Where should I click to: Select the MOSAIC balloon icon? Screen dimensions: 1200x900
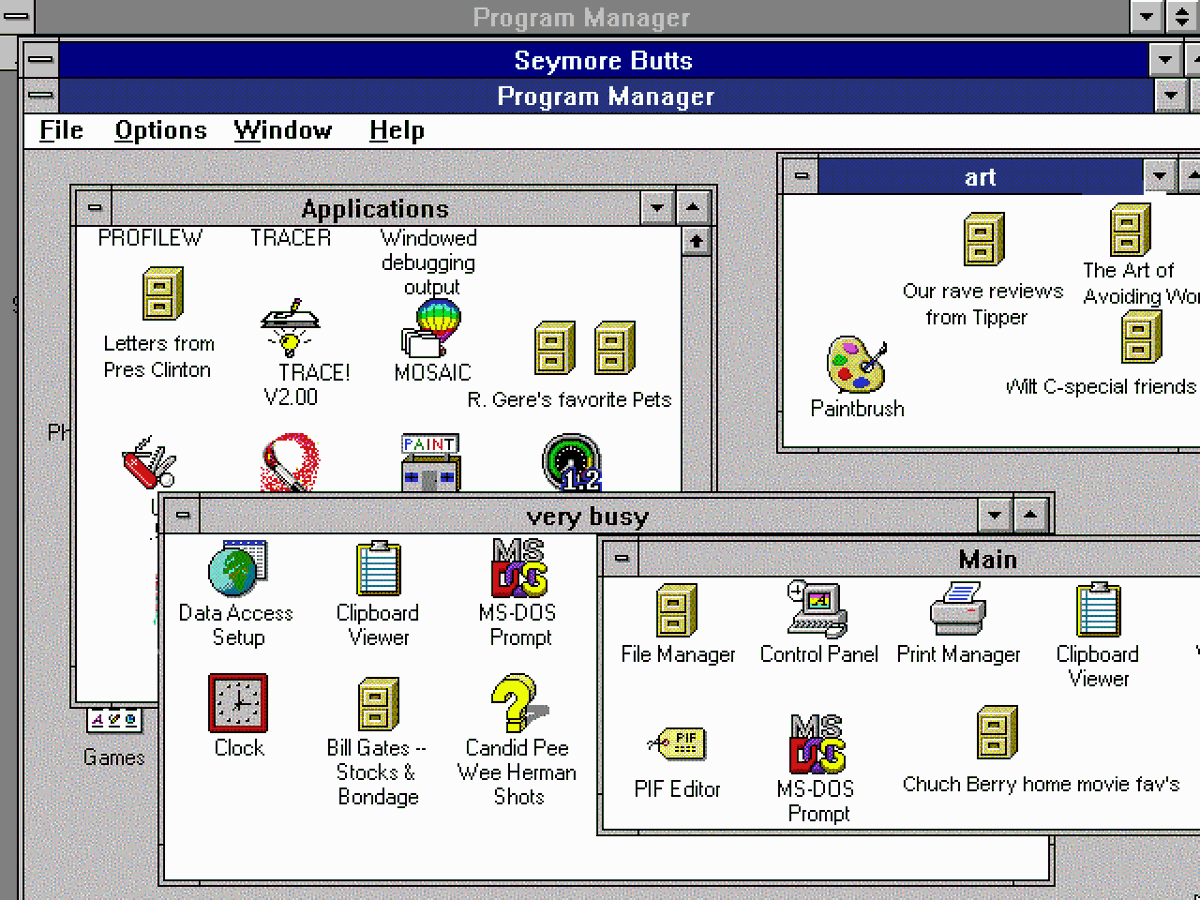pyautogui.click(x=432, y=328)
